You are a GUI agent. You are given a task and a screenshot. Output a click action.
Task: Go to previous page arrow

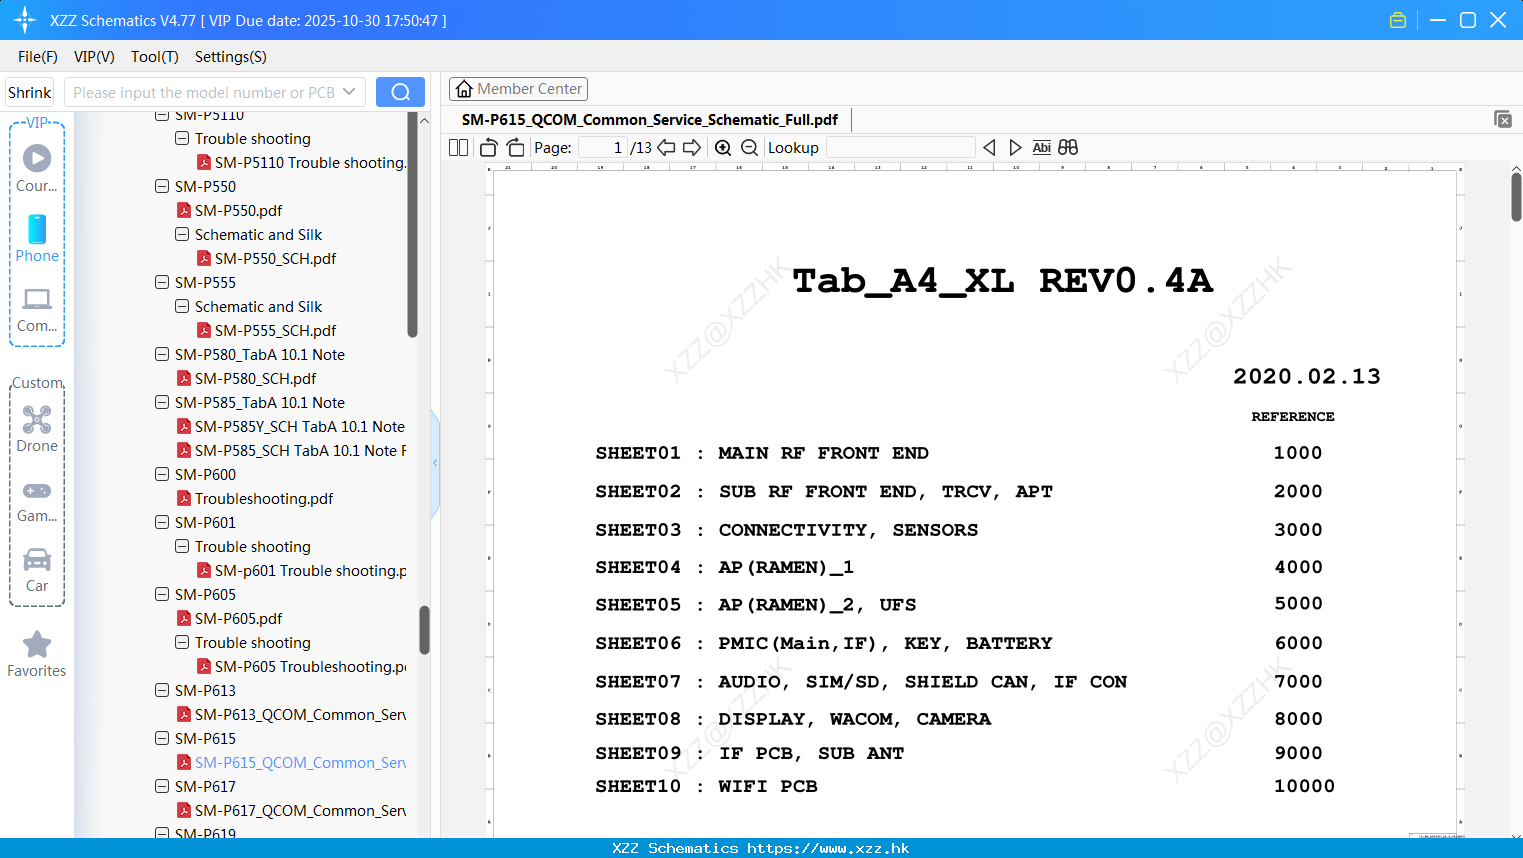click(666, 147)
